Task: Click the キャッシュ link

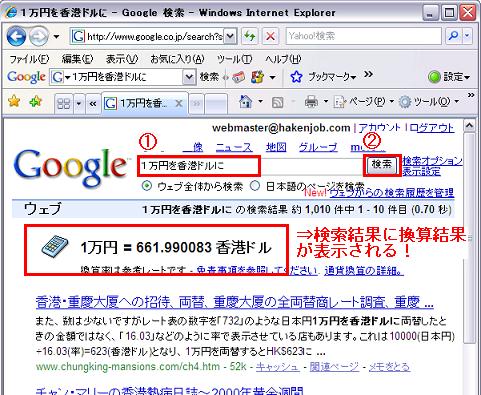Action: 278,367
